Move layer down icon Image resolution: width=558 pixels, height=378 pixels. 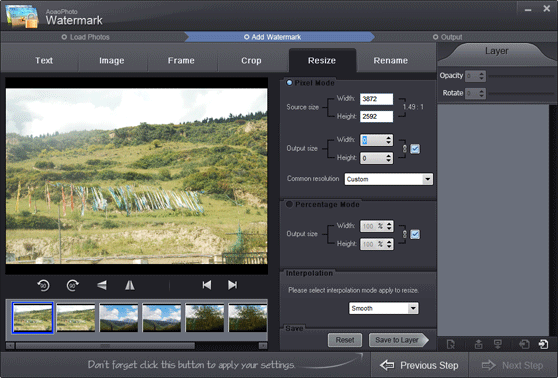point(498,344)
